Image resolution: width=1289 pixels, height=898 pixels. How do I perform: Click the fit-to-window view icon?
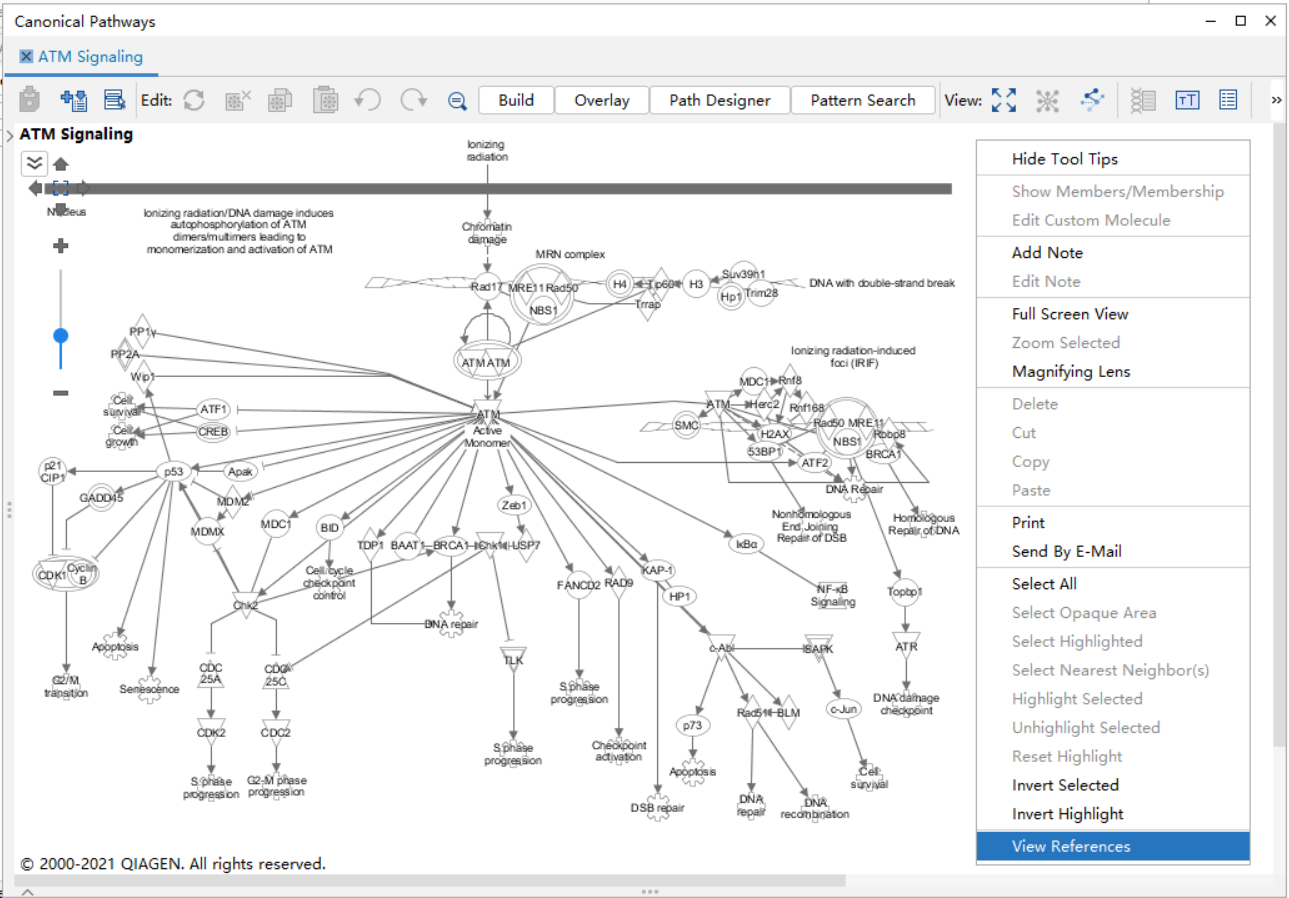[1003, 100]
